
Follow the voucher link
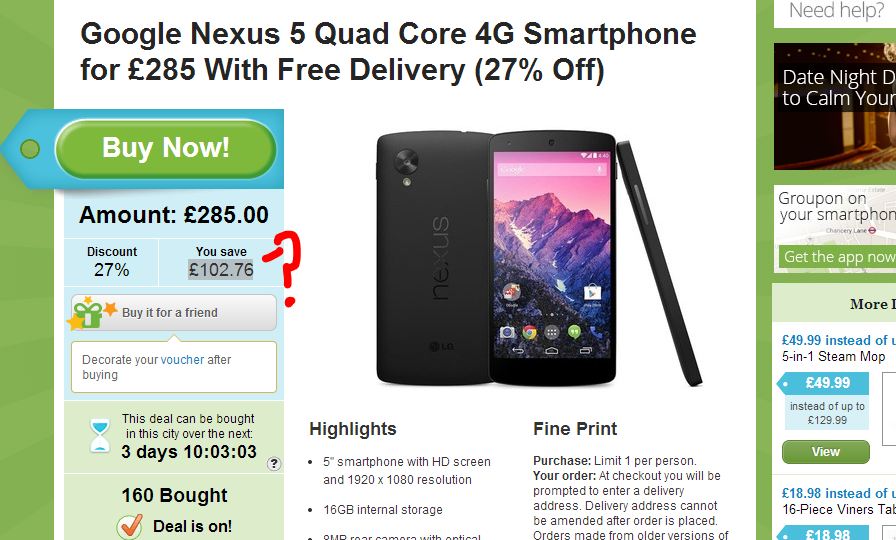point(182,359)
